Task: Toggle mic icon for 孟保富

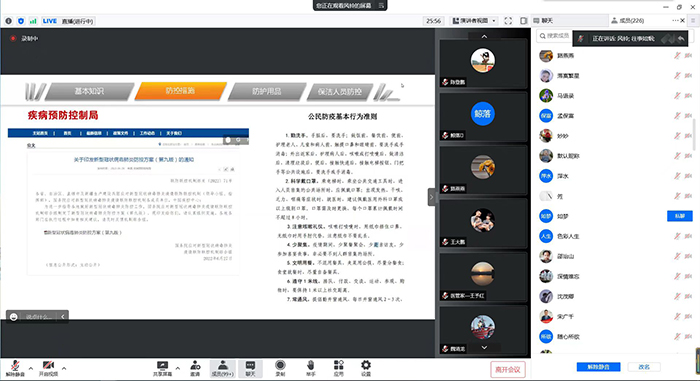Action: (677, 116)
